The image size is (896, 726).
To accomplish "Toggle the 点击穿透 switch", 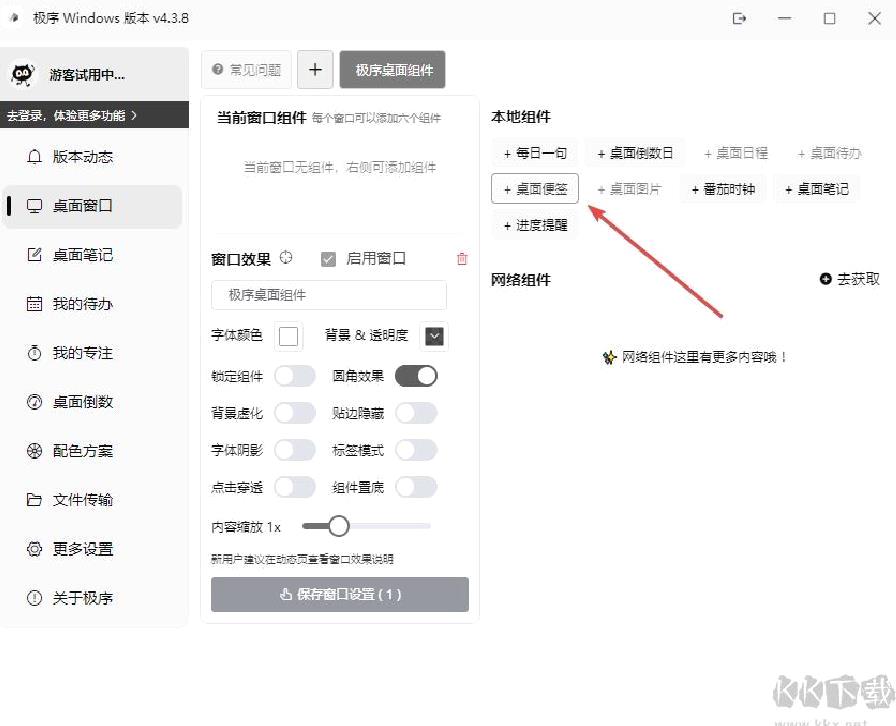I will (295, 487).
